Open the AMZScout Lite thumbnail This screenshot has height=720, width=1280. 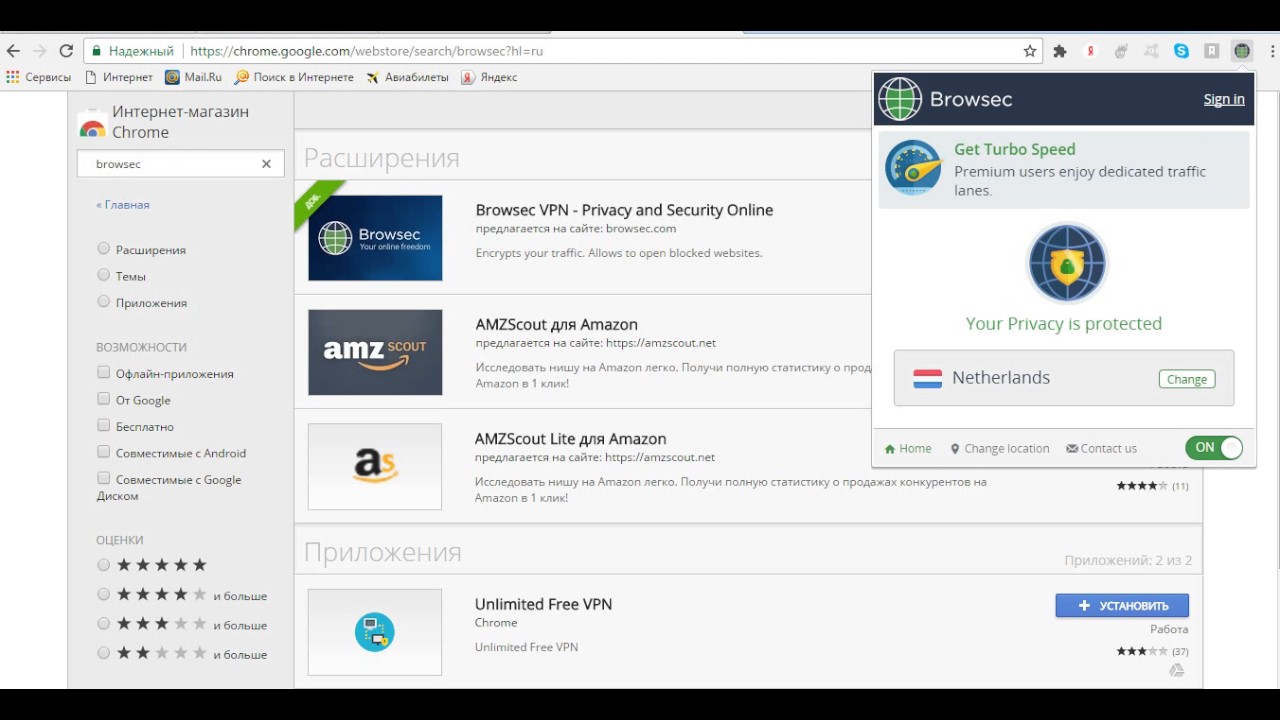(x=375, y=467)
